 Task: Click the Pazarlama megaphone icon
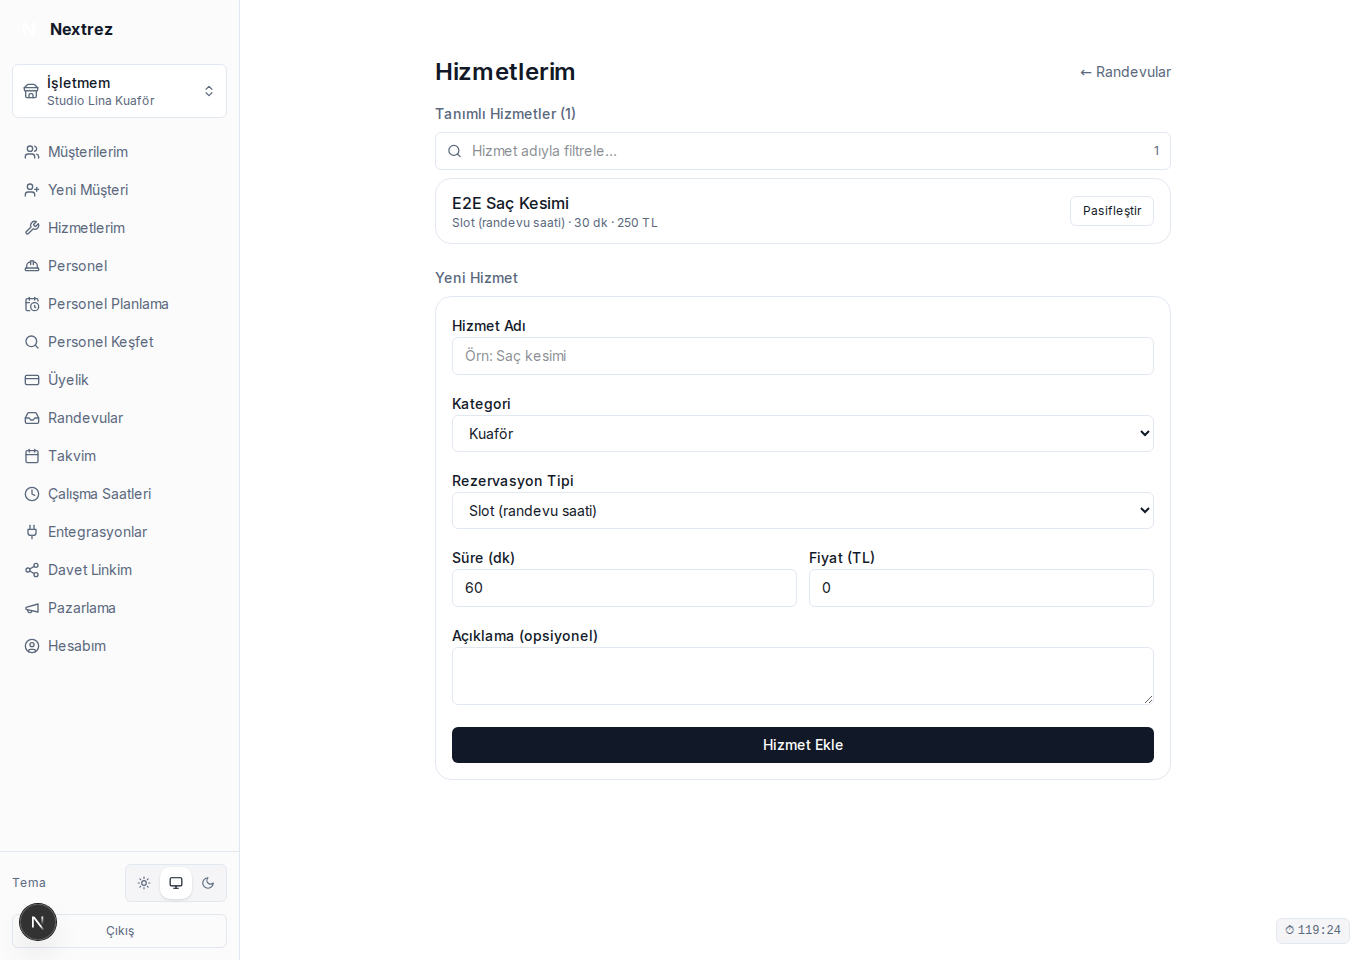pyautogui.click(x=32, y=608)
